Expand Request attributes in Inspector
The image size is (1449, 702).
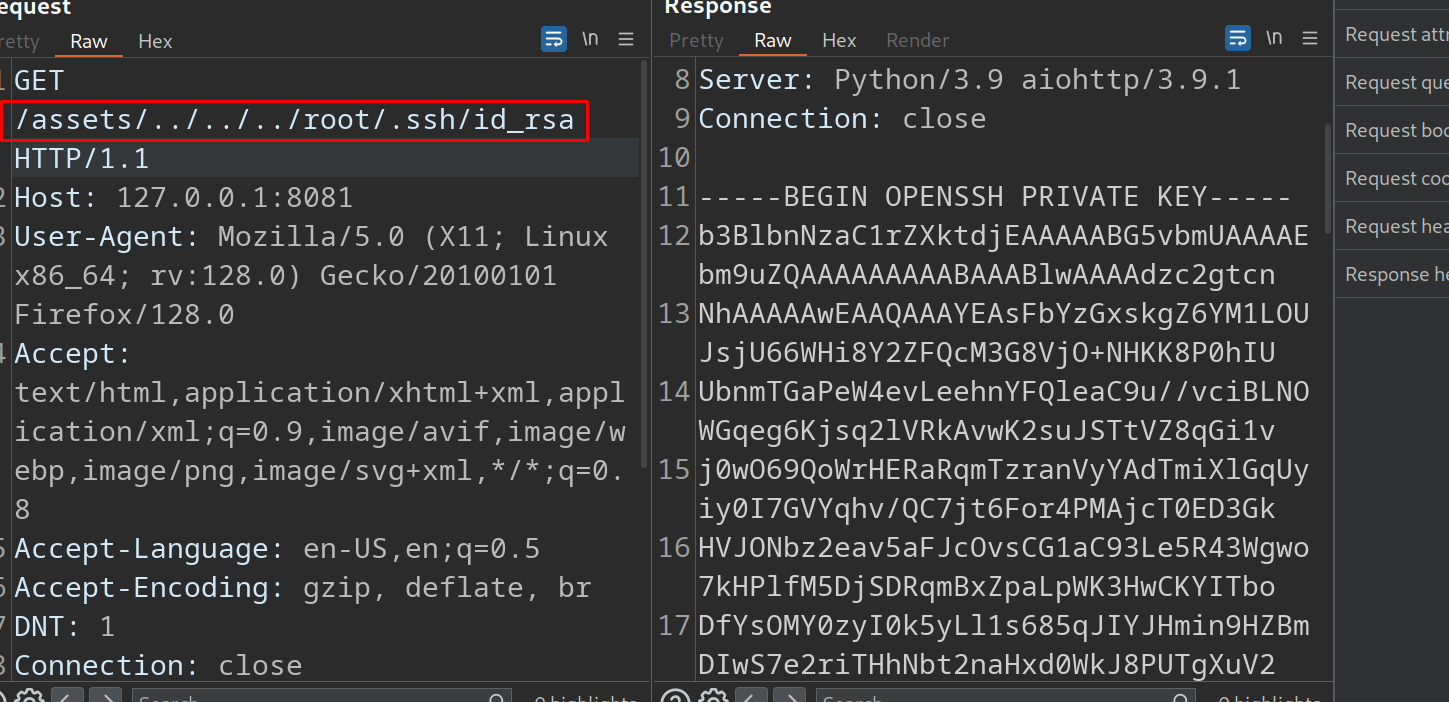[x=1393, y=34]
